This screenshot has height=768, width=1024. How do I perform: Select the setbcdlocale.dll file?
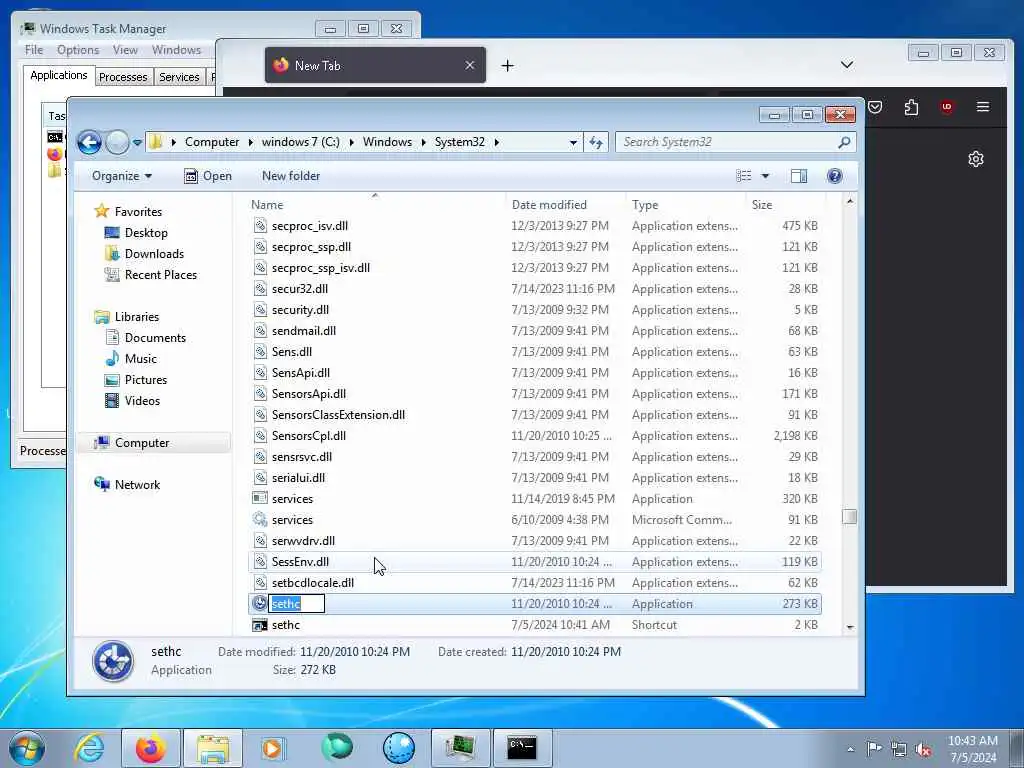(x=535, y=583)
